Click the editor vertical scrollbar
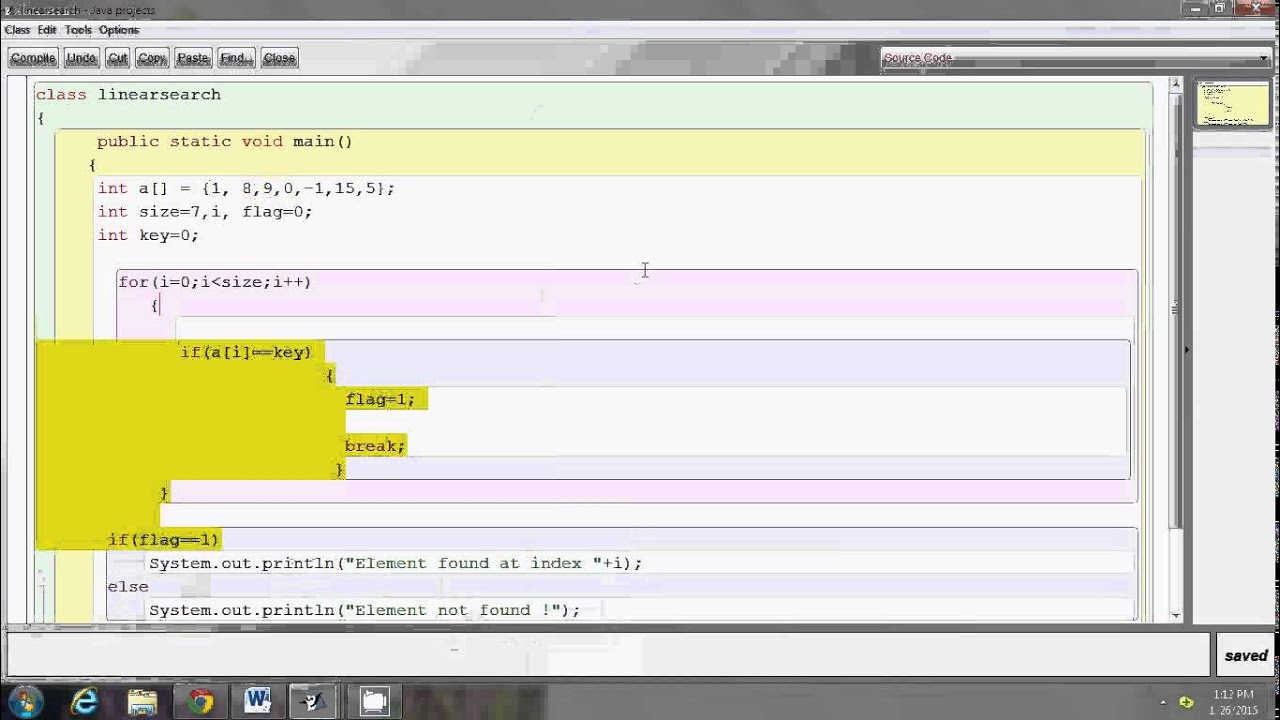 [1176, 350]
